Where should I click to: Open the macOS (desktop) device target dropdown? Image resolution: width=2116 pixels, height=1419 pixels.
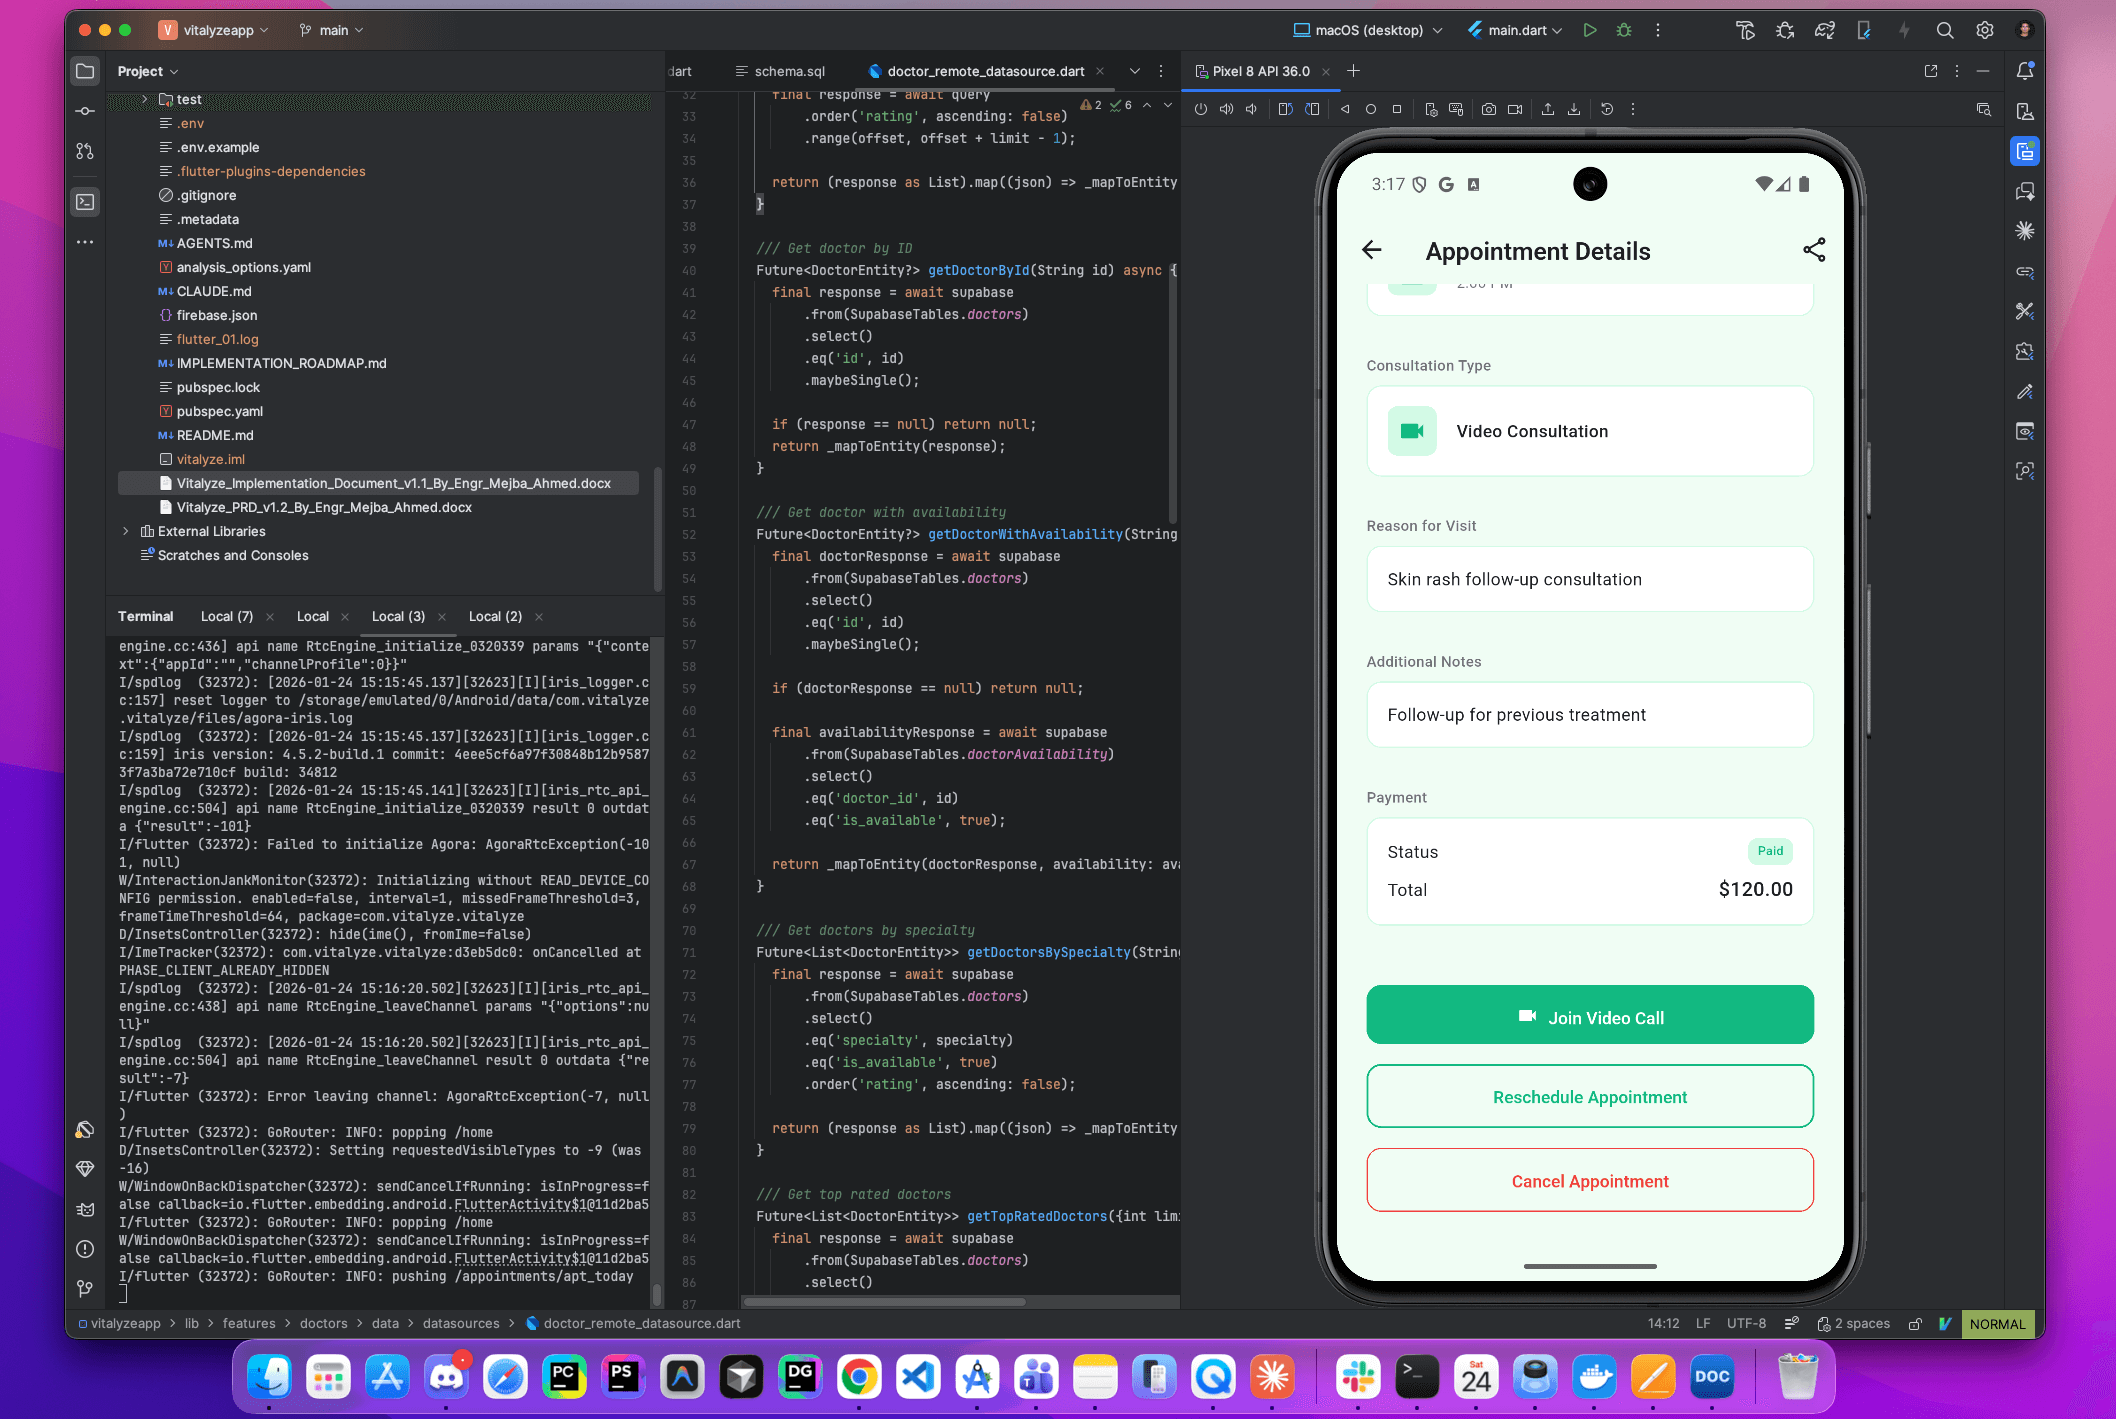tap(1366, 30)
